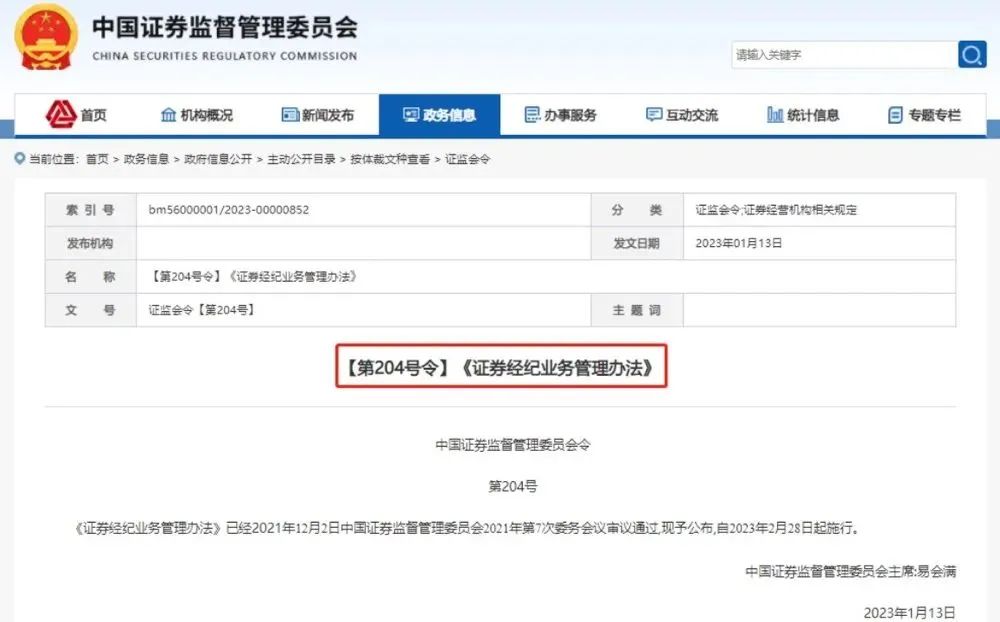This screenshot has height=622, width=1000.
Task: Click the 中国证券监督管理委员会令 centered line
Action: point(513,445)
